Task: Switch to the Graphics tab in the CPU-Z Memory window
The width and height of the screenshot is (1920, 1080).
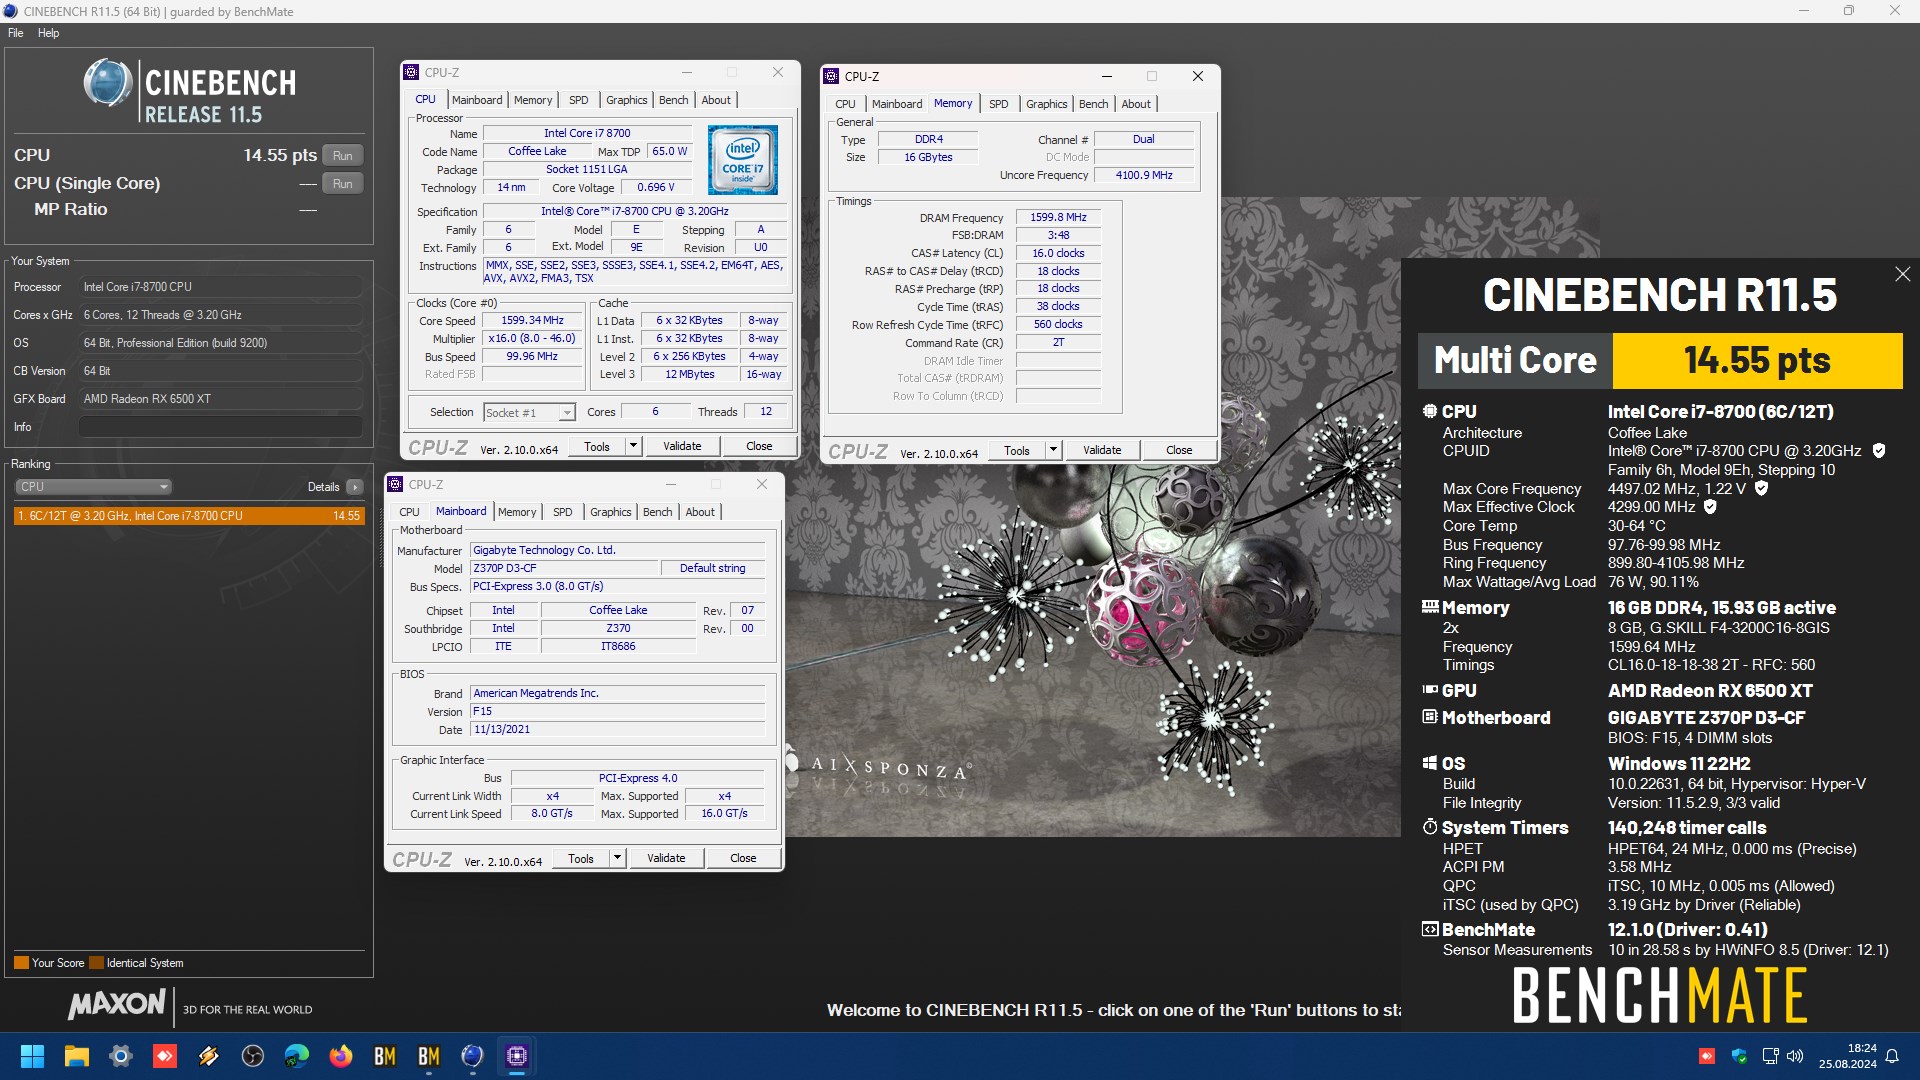Action: click(x=1046, y=104)
